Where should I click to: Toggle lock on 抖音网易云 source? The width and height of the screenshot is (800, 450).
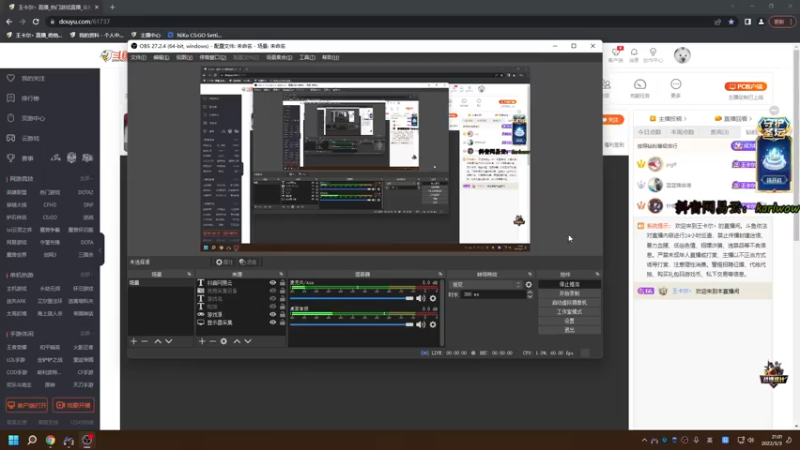(282, 283)
